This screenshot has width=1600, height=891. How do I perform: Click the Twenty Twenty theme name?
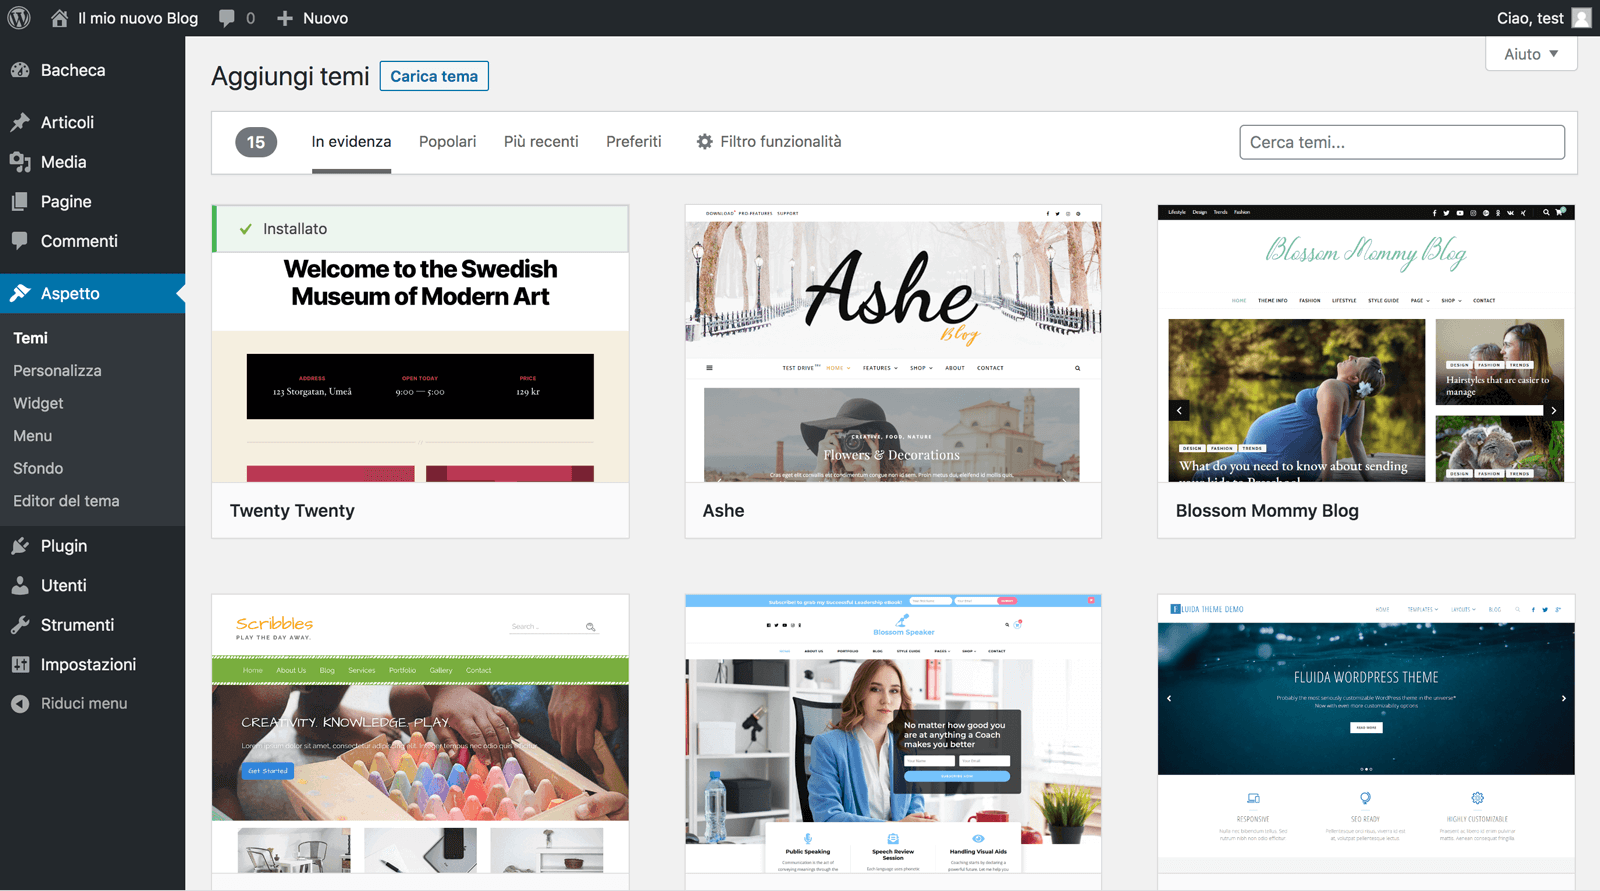pyautogui.click(x=292, y=511)
